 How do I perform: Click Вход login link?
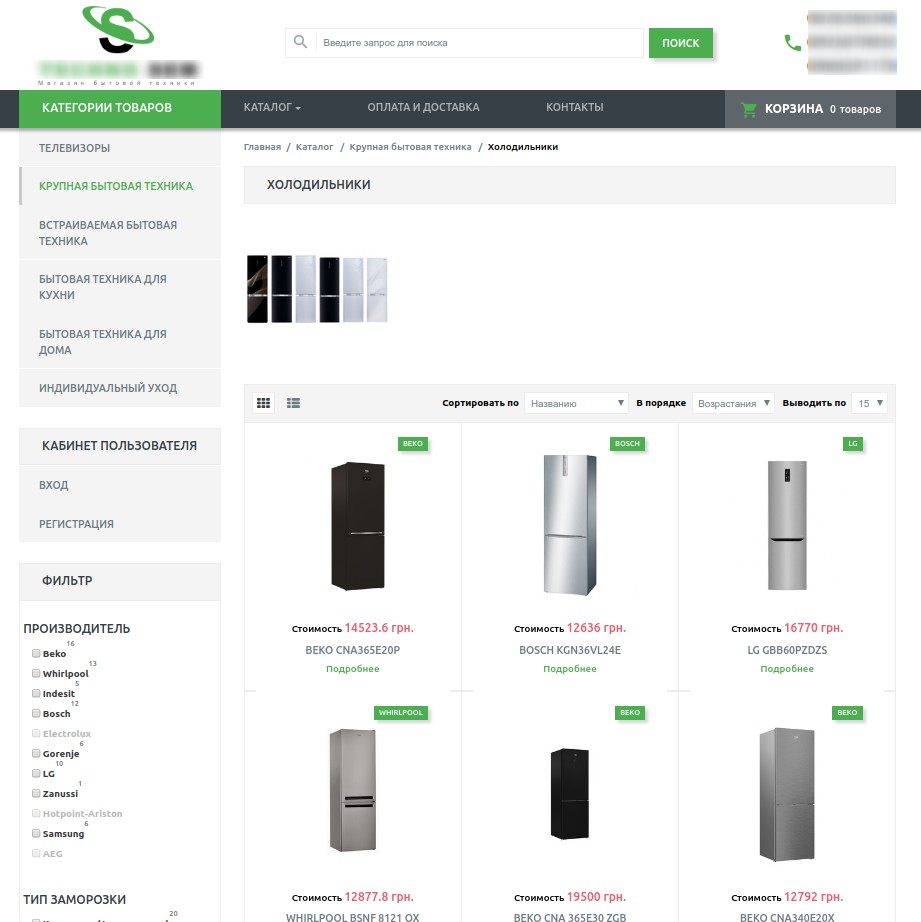point(54,485)
